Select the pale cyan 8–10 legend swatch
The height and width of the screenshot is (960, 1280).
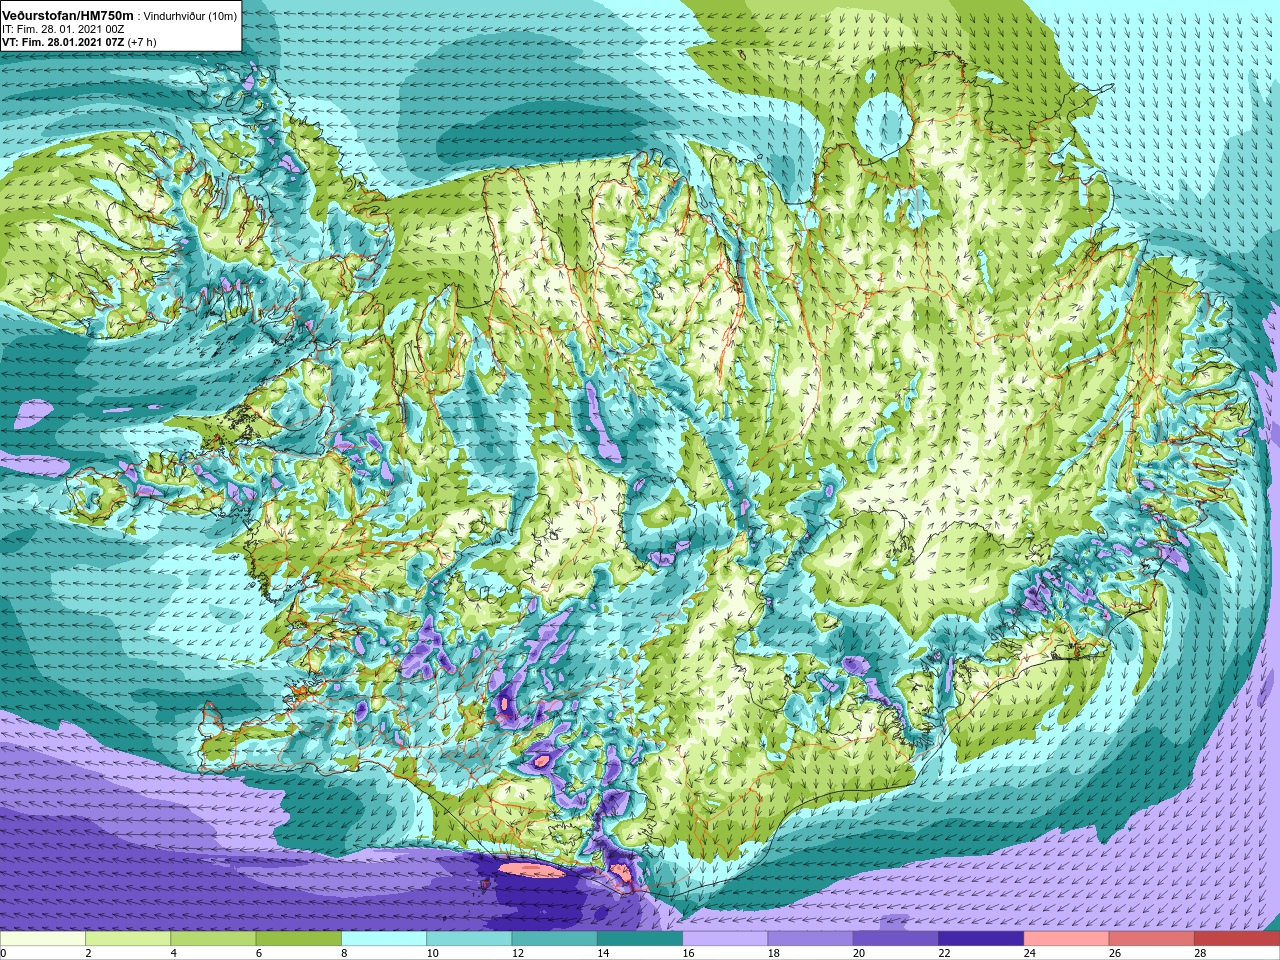[x=384, y=939]
